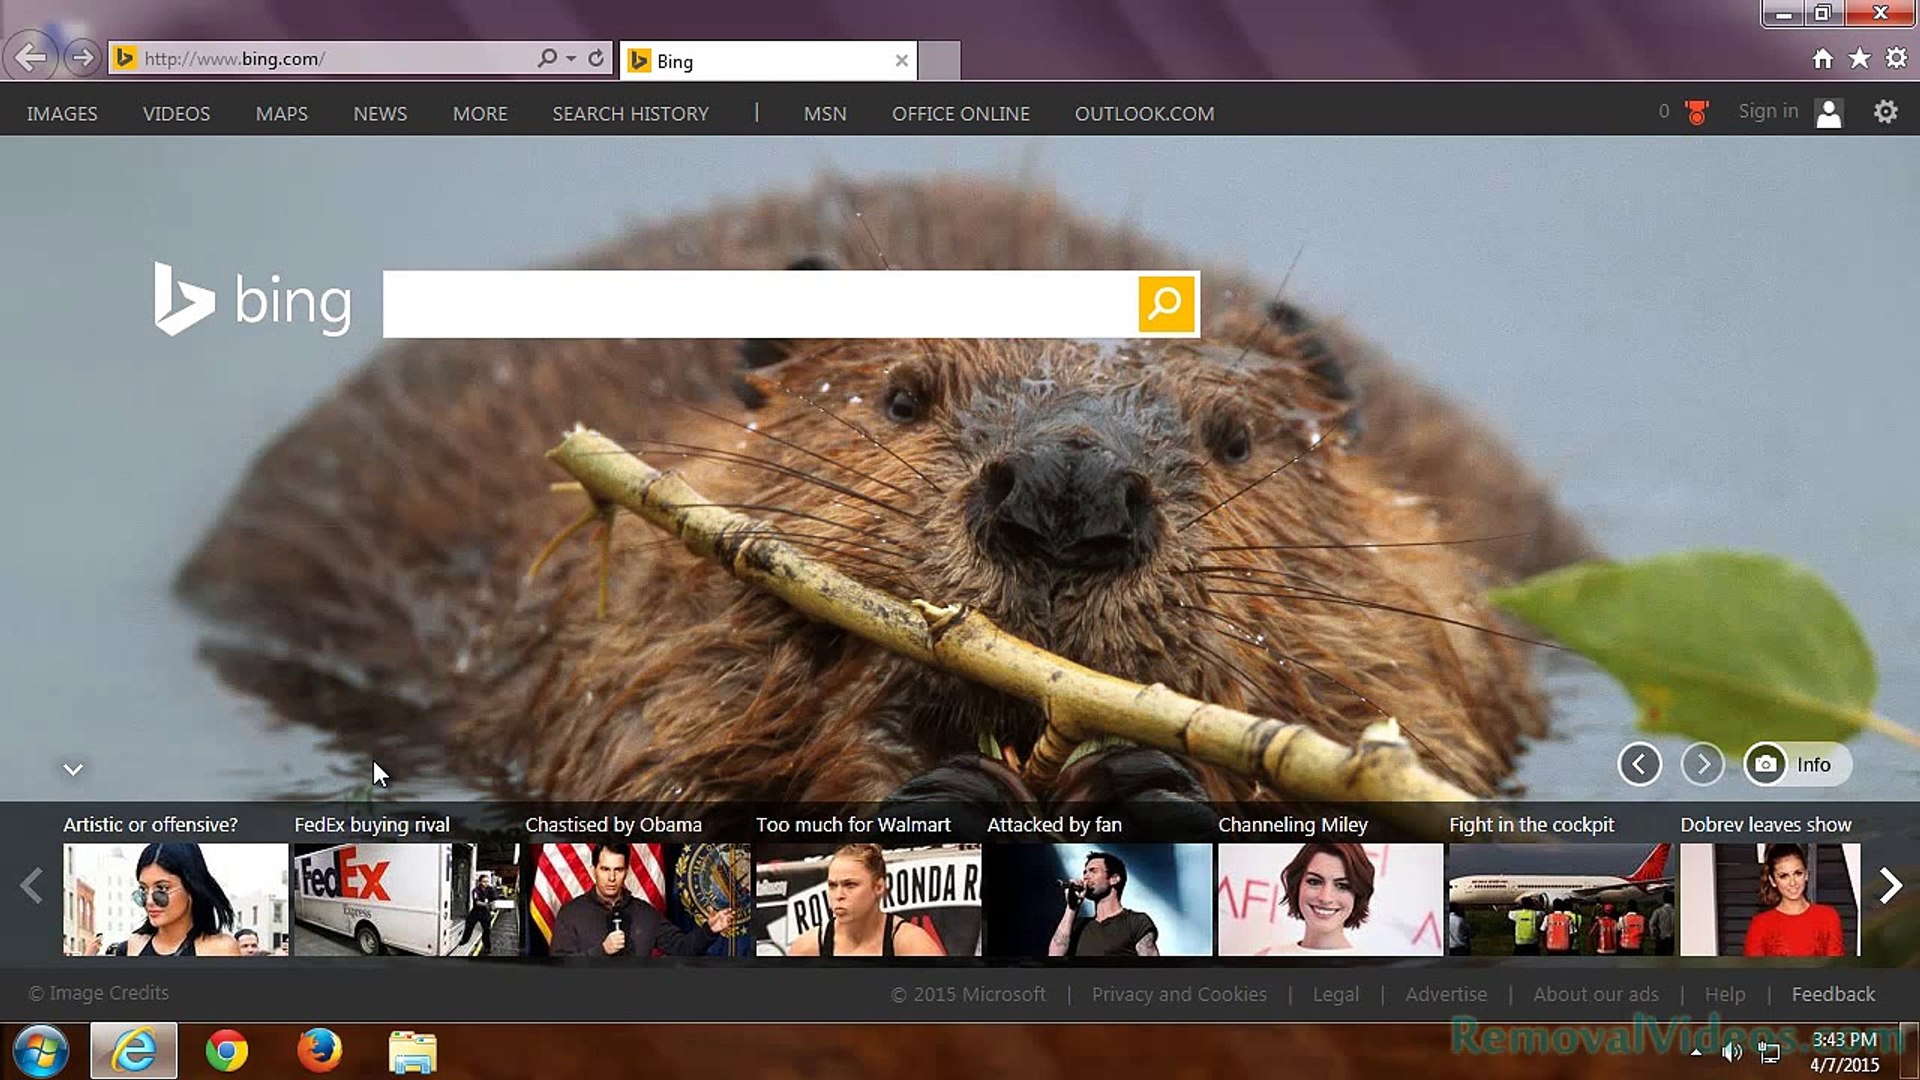Screen dimensions: 1920x1080
Task: Click the Sign in profile avatar icon
Action: [1828, 113]
